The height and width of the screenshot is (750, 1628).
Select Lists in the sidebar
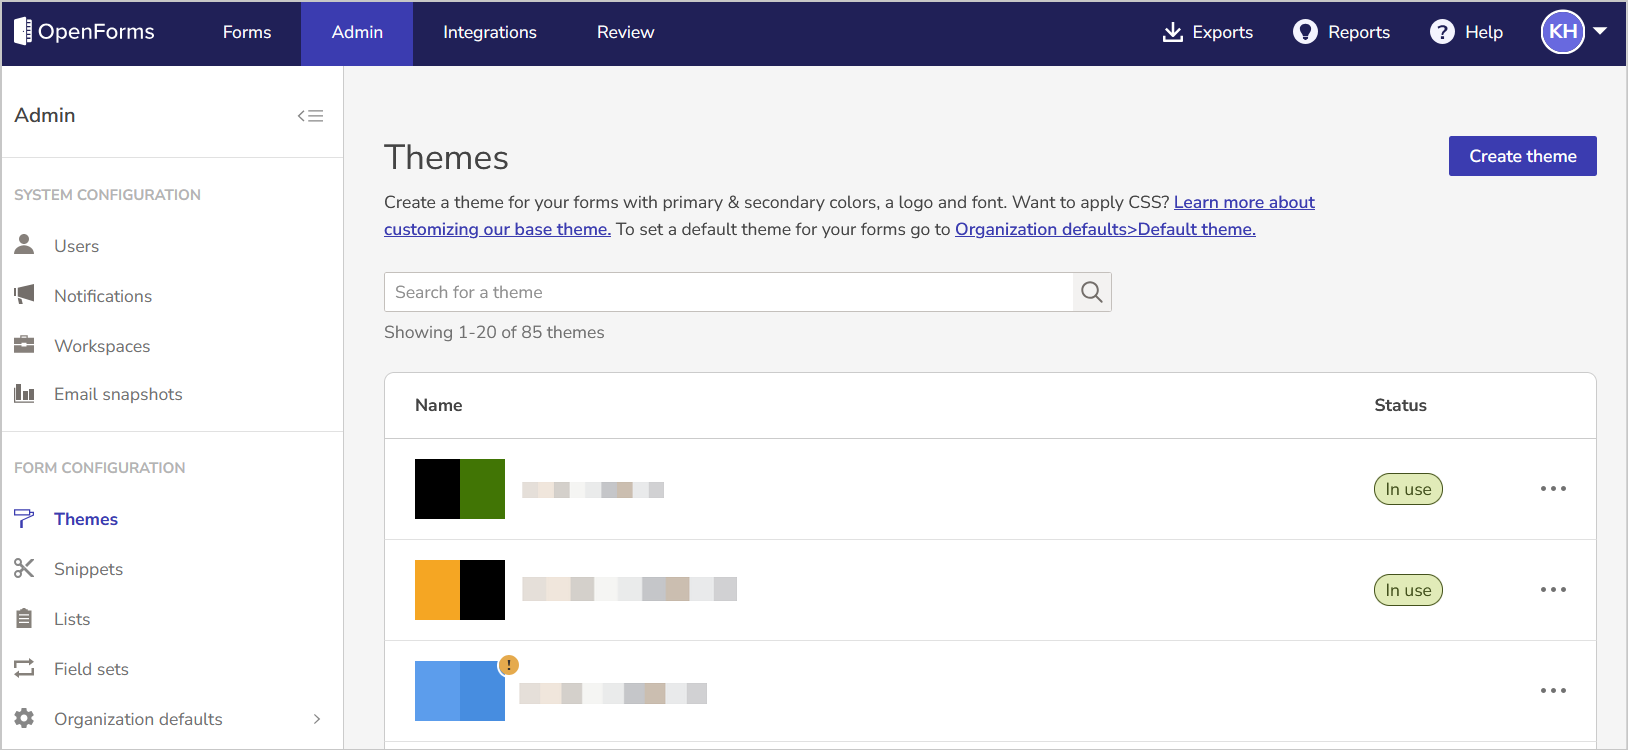coord(72,619)
